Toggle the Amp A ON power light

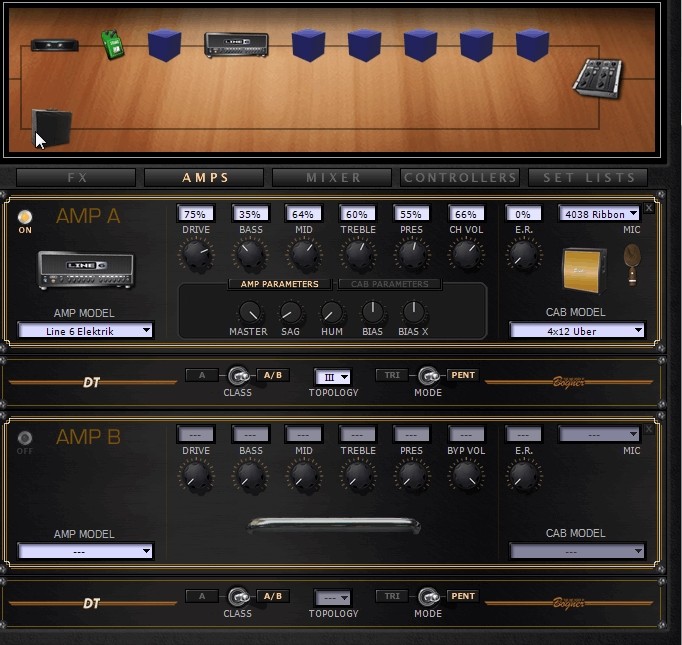(25, 217)
